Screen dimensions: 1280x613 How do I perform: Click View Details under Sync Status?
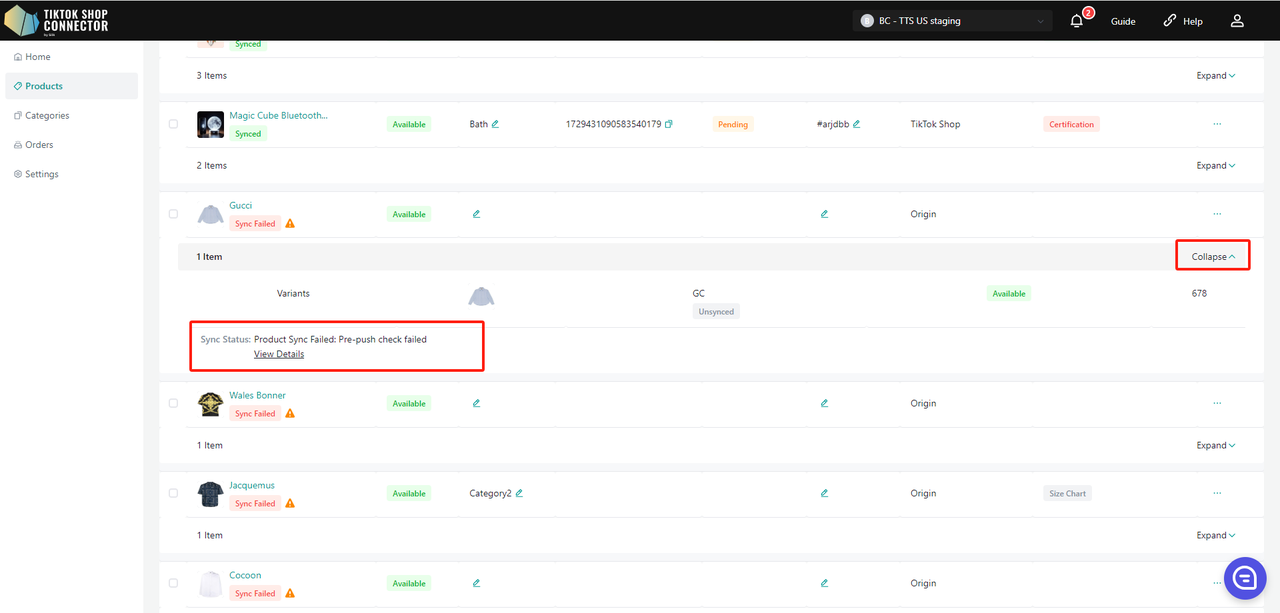tap(279, 354)
